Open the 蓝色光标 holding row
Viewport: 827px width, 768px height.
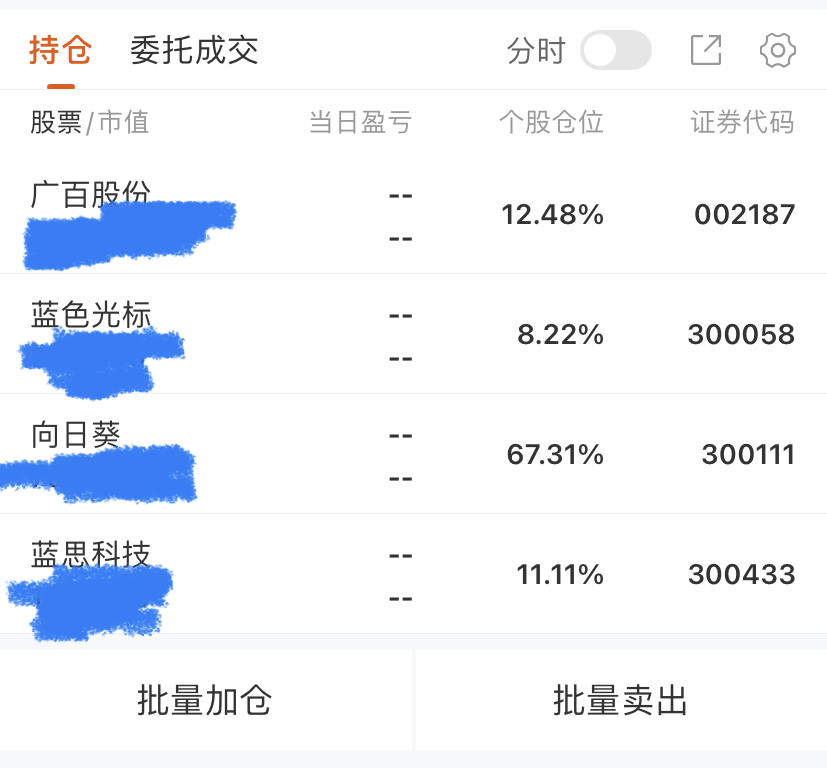tap(91, 315)
